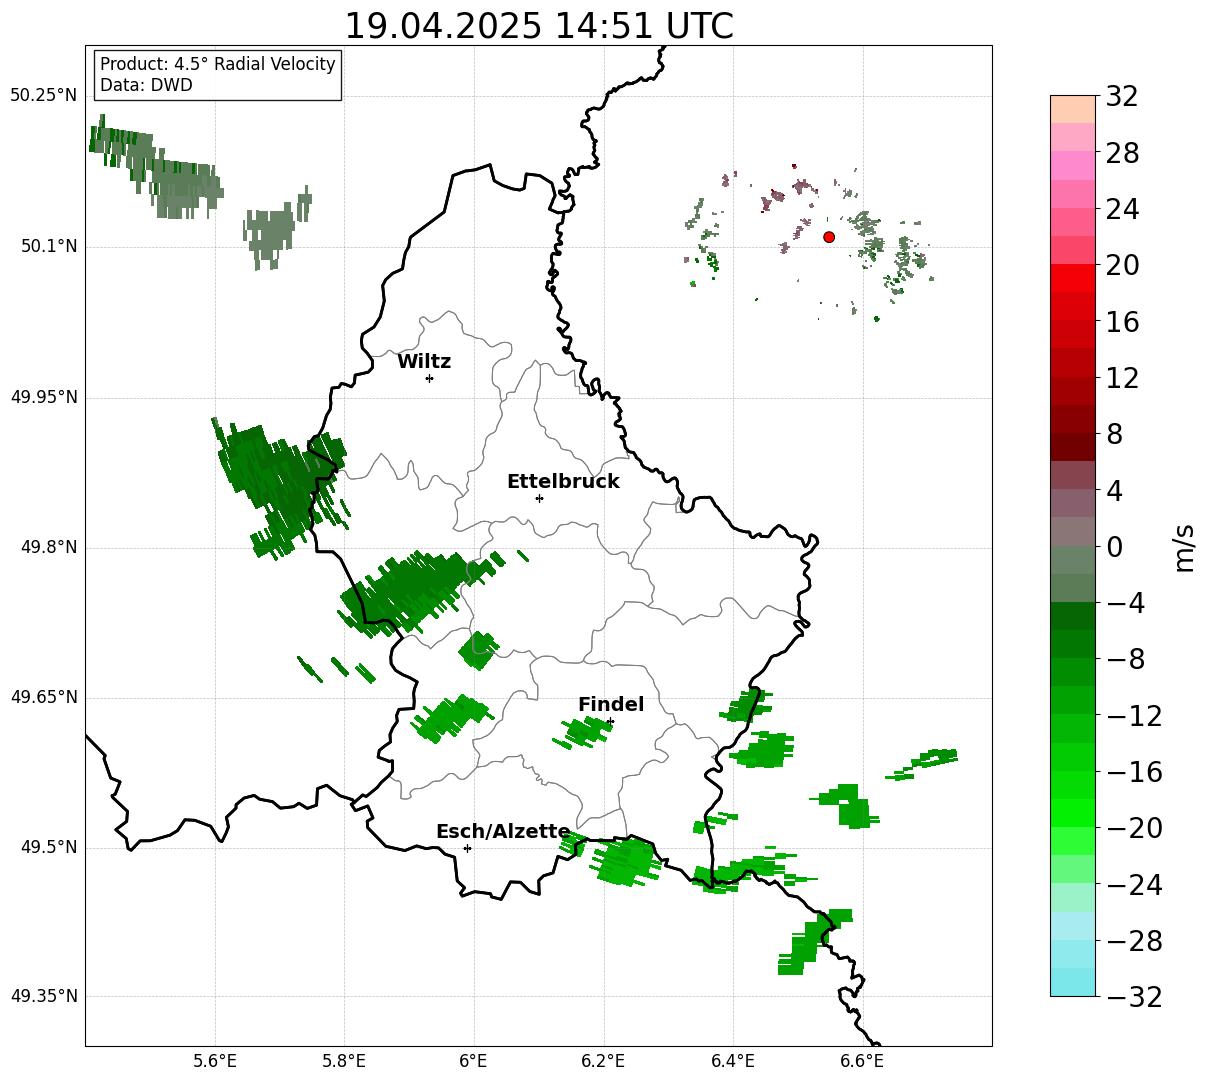Click the cyan swatch at bottom of colorbar

click(1073, 982)
